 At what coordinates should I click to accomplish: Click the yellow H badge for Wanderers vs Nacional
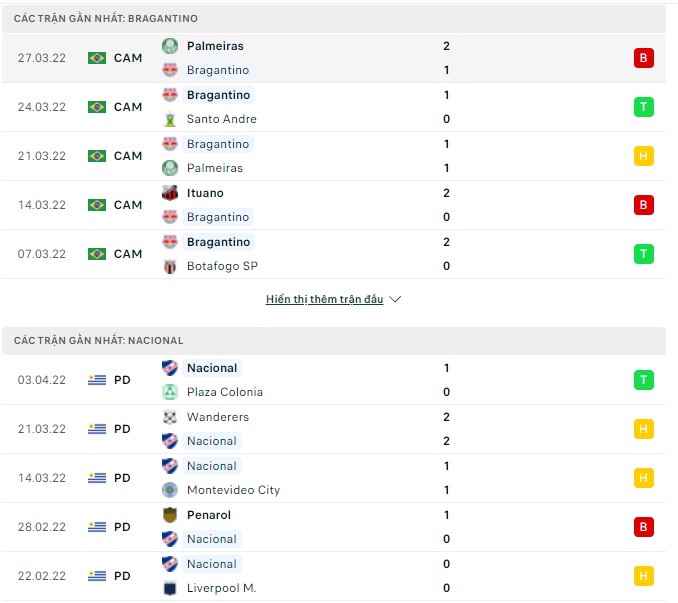[643, 429]
